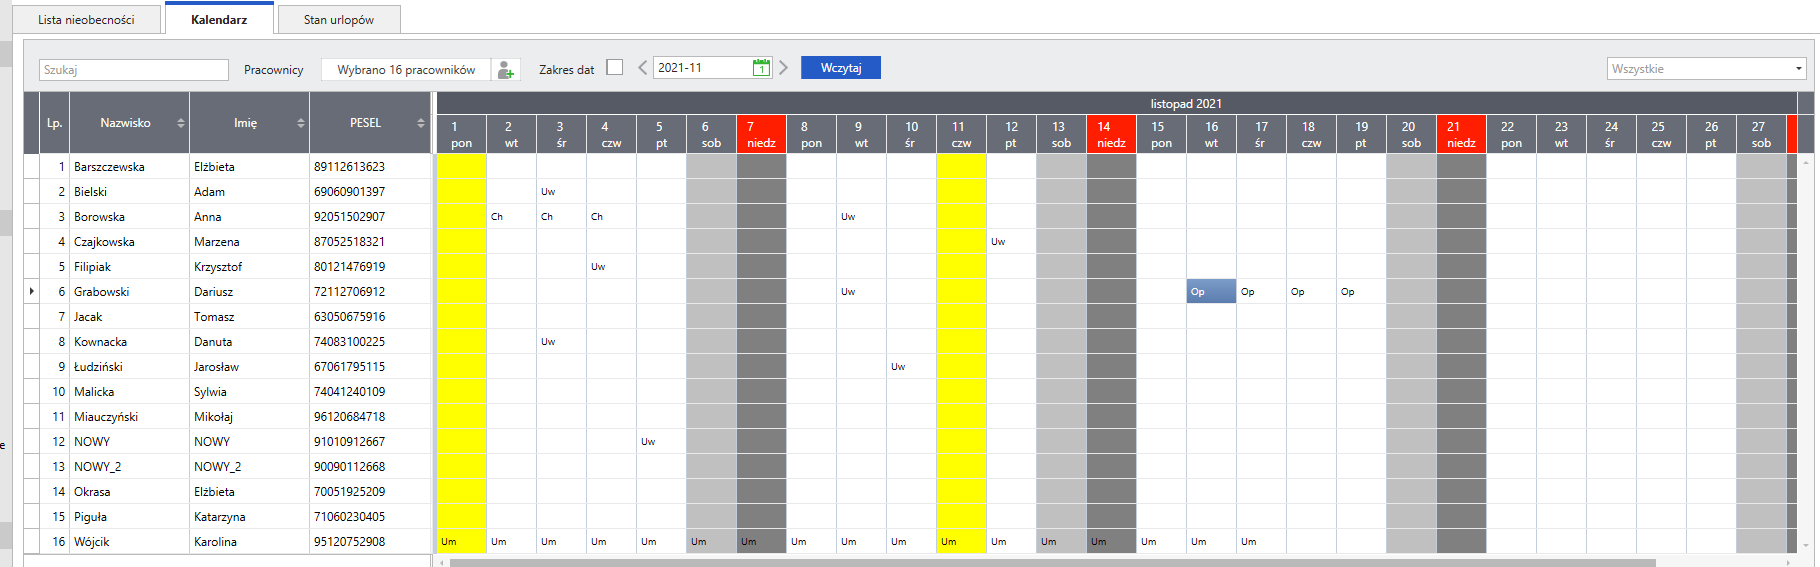This screenshot has width=1820, height=567.
Task: Sort by PESEL column arrows
Action: (x=421, y=123)
